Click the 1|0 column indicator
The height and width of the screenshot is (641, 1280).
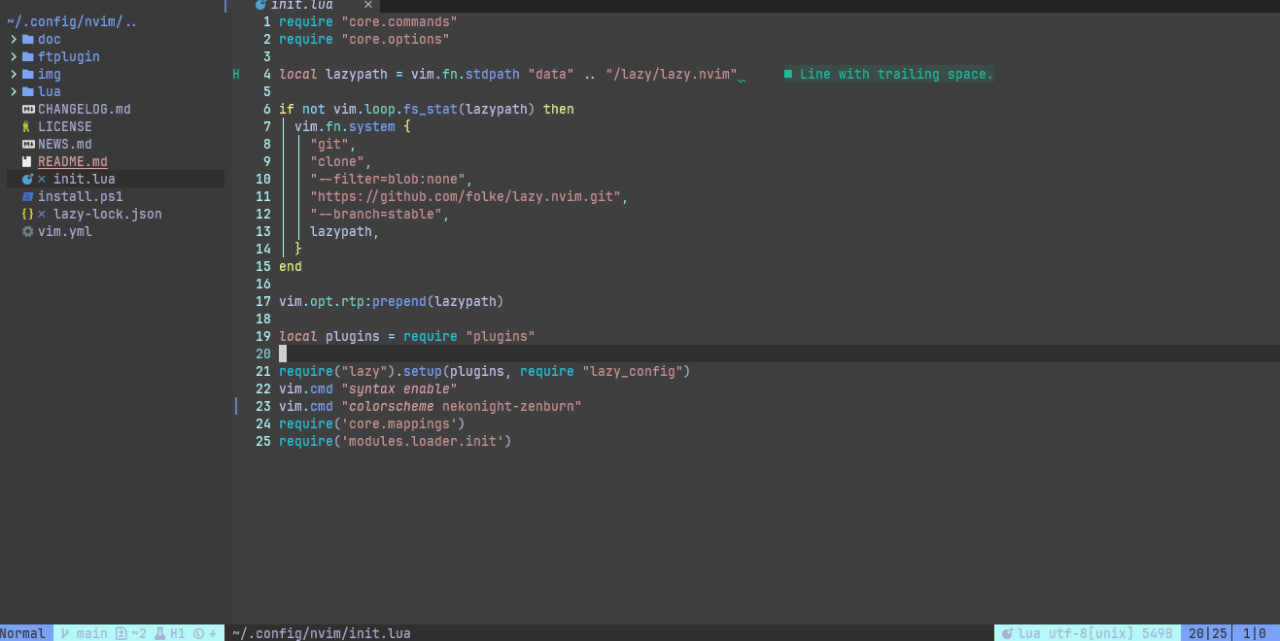point(1254,633)
